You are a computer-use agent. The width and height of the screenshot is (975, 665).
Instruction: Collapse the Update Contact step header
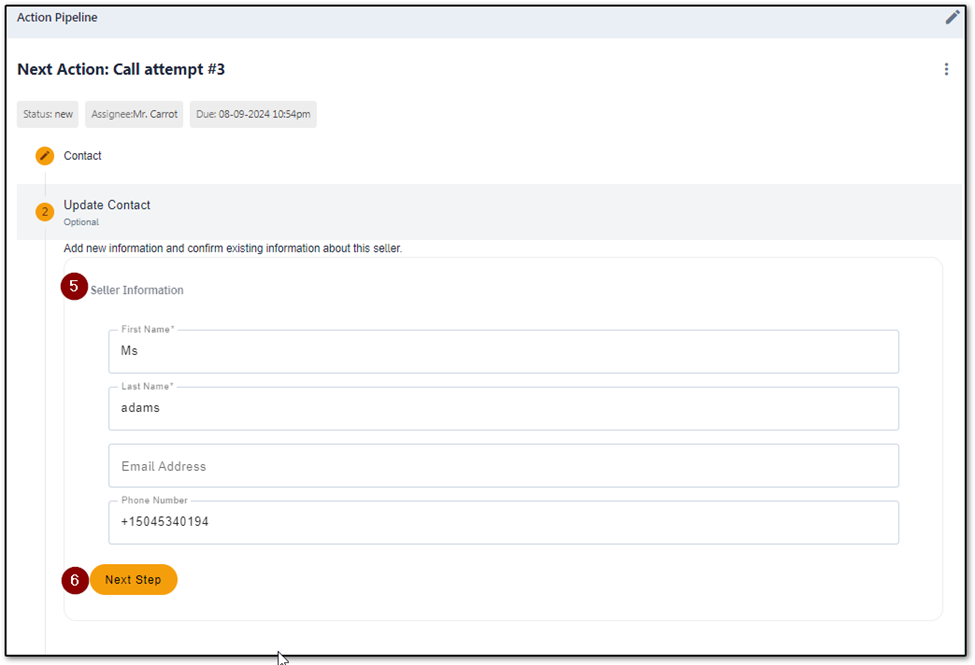click(489, 212)
